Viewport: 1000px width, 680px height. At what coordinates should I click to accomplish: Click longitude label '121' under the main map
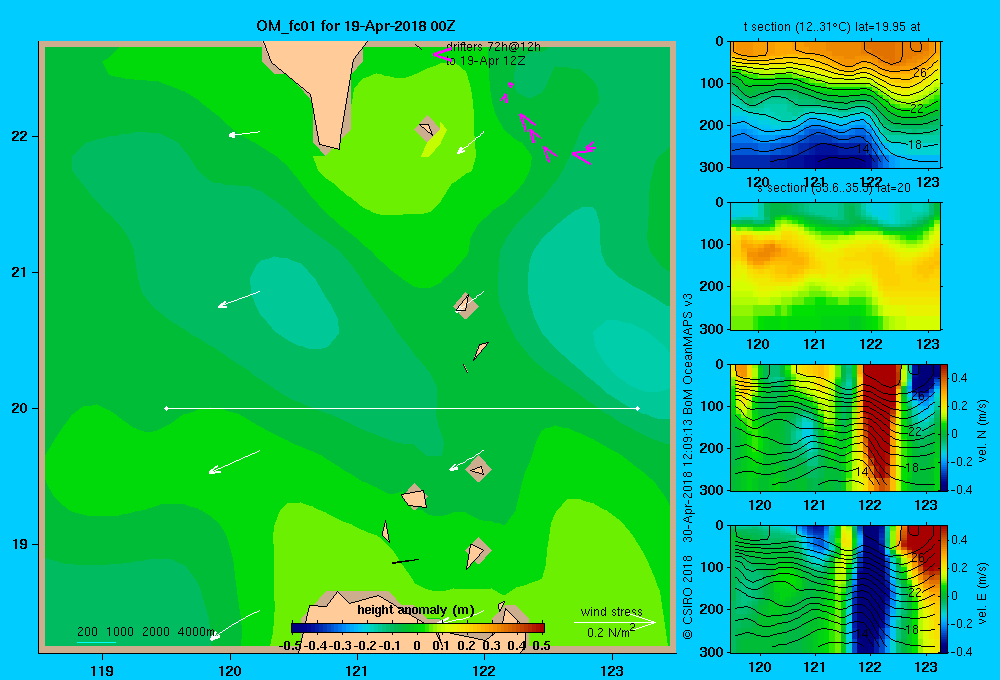point(357,670)
